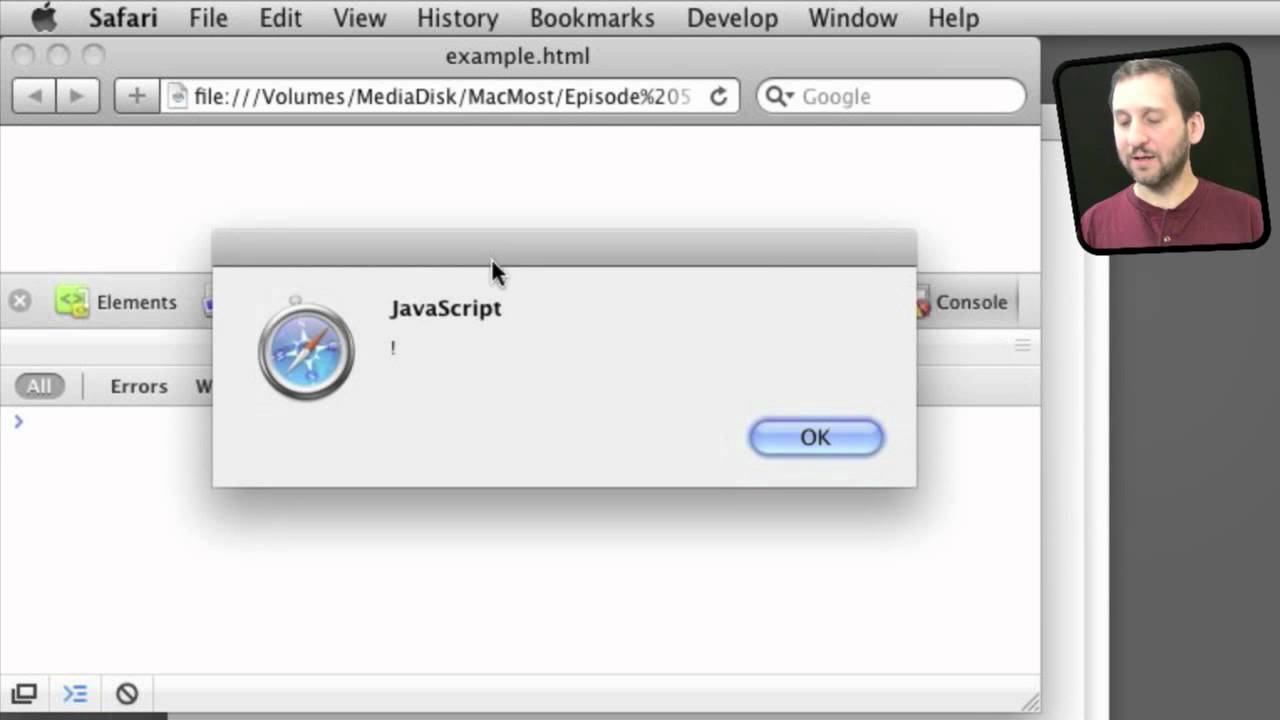Select the All filter in console

(x=39, y=386)
